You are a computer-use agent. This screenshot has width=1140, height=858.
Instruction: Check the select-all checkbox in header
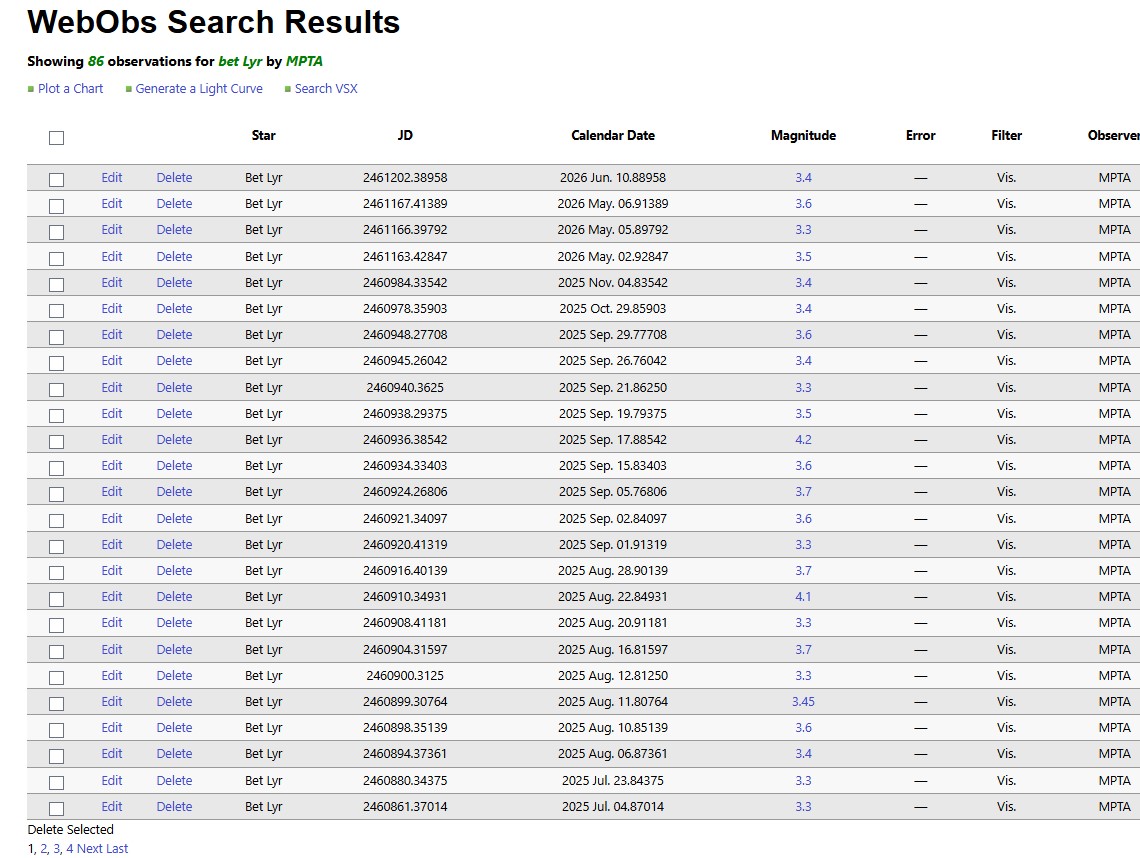coord(56,138)
